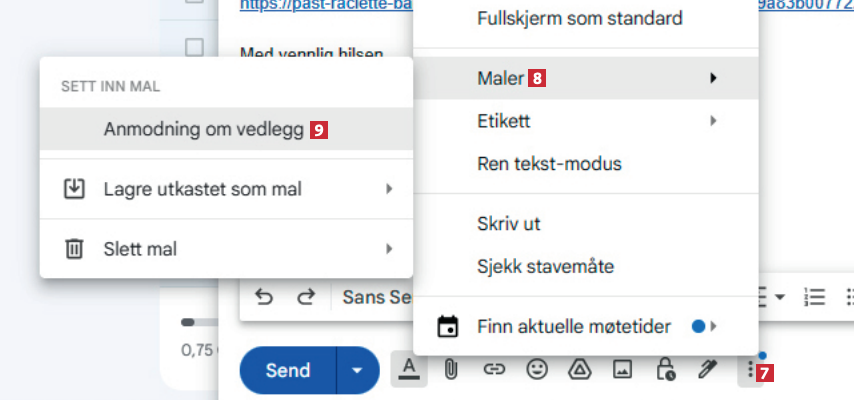Click the redo arrow icon
Screen dimensions: 854x400
pos(305,297)
